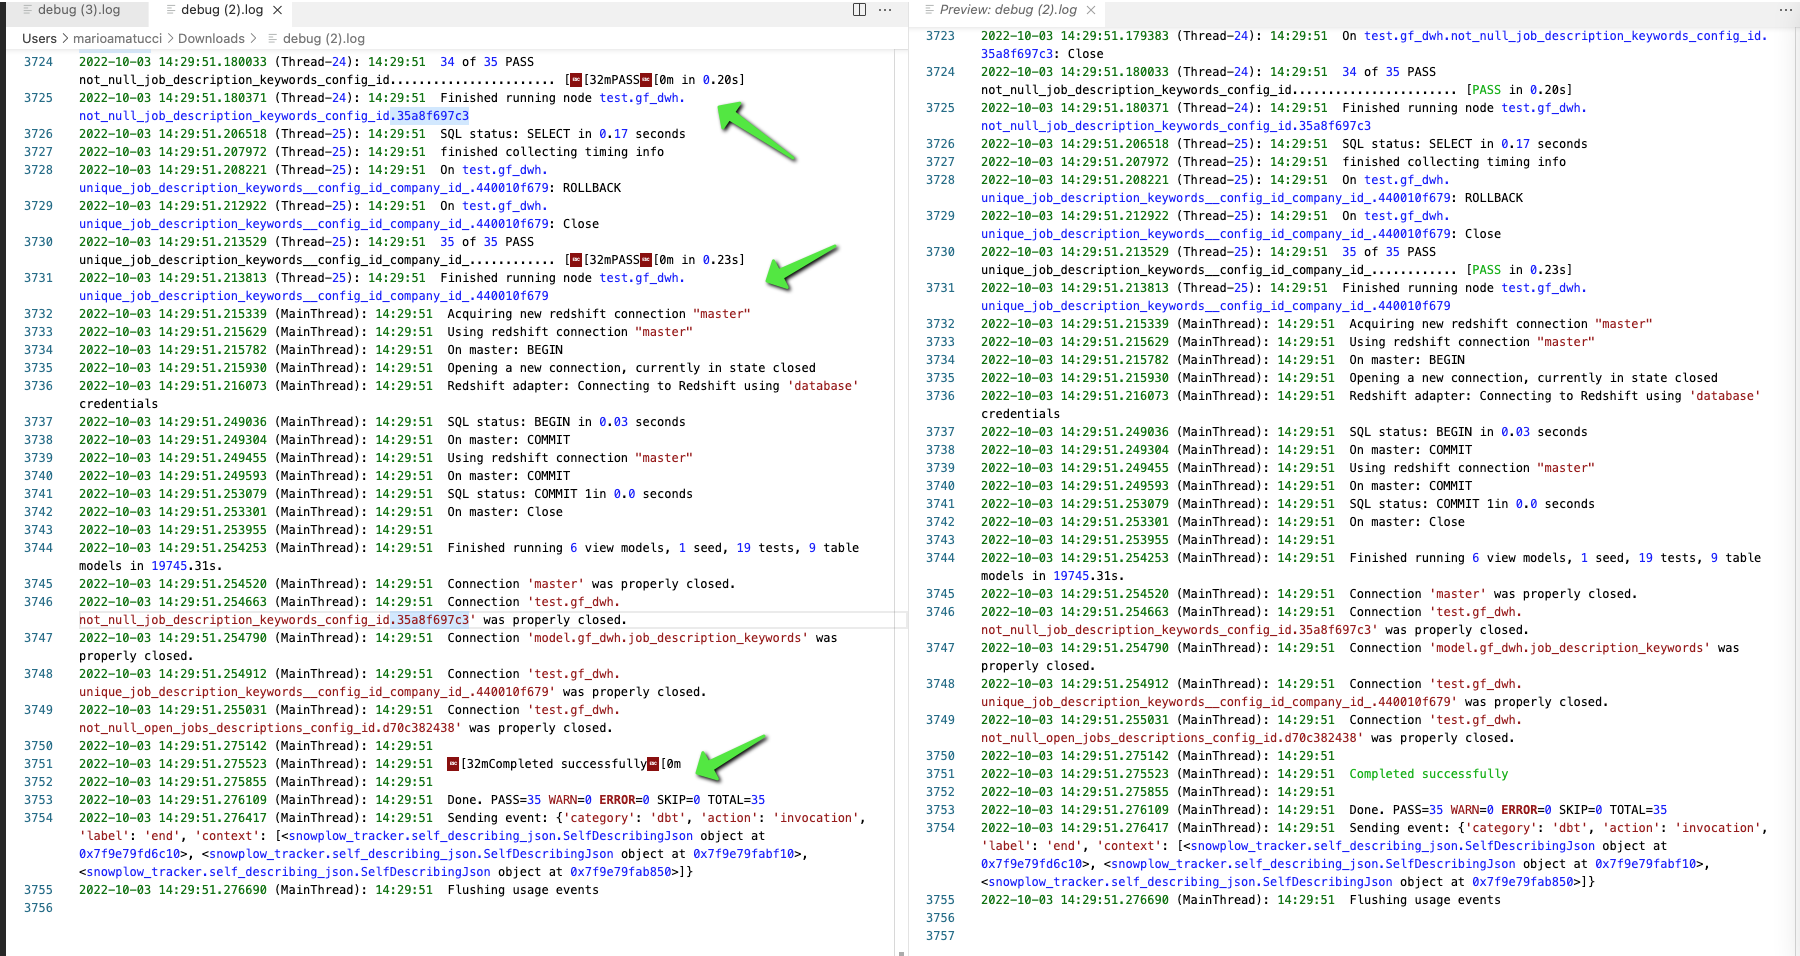Click line number 3744 in left editor
Viewport: 1800px width, 956px height.
pyautogui.click(x=39, y=548)
